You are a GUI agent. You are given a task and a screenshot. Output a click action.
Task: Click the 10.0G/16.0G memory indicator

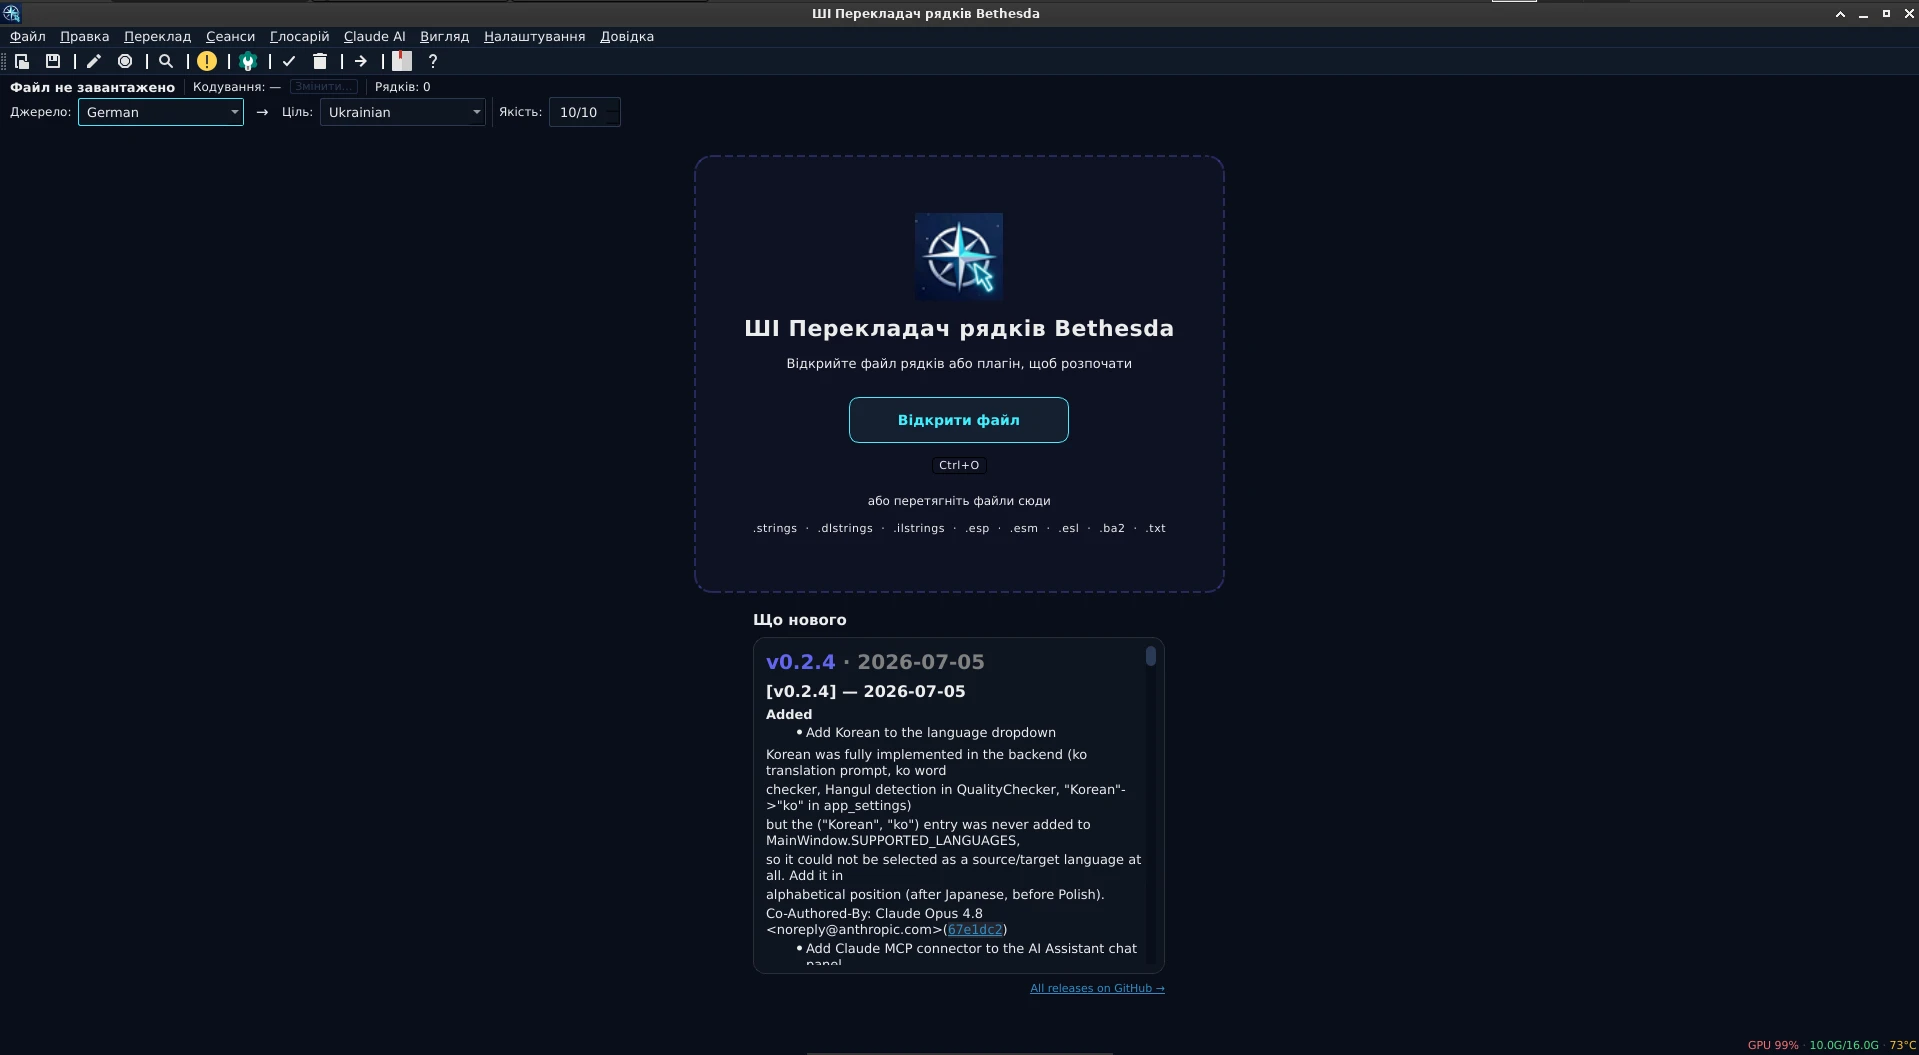[1844, 1045]
